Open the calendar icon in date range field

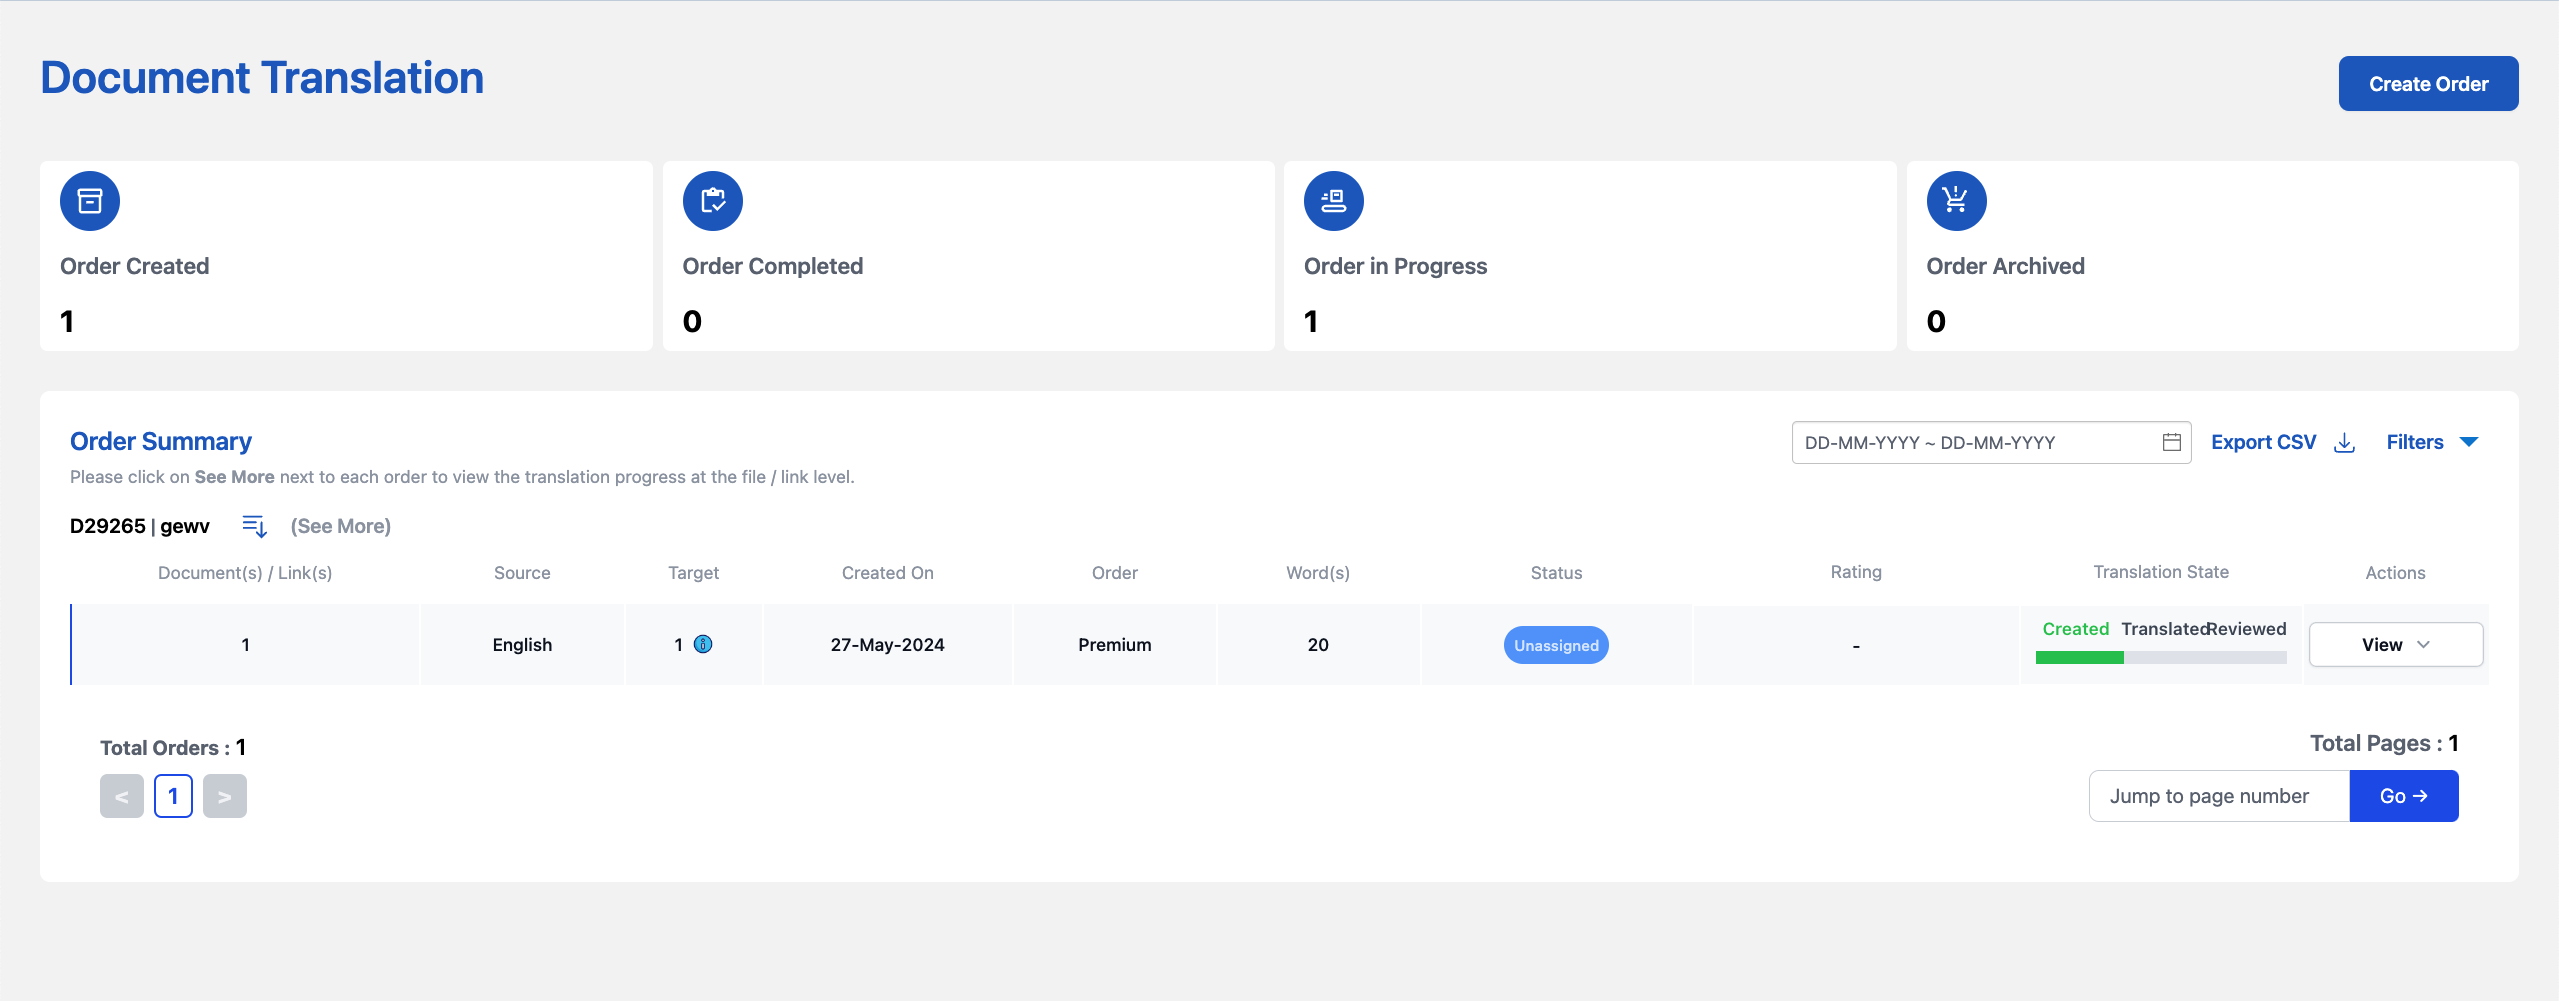tap(2171, 442)
